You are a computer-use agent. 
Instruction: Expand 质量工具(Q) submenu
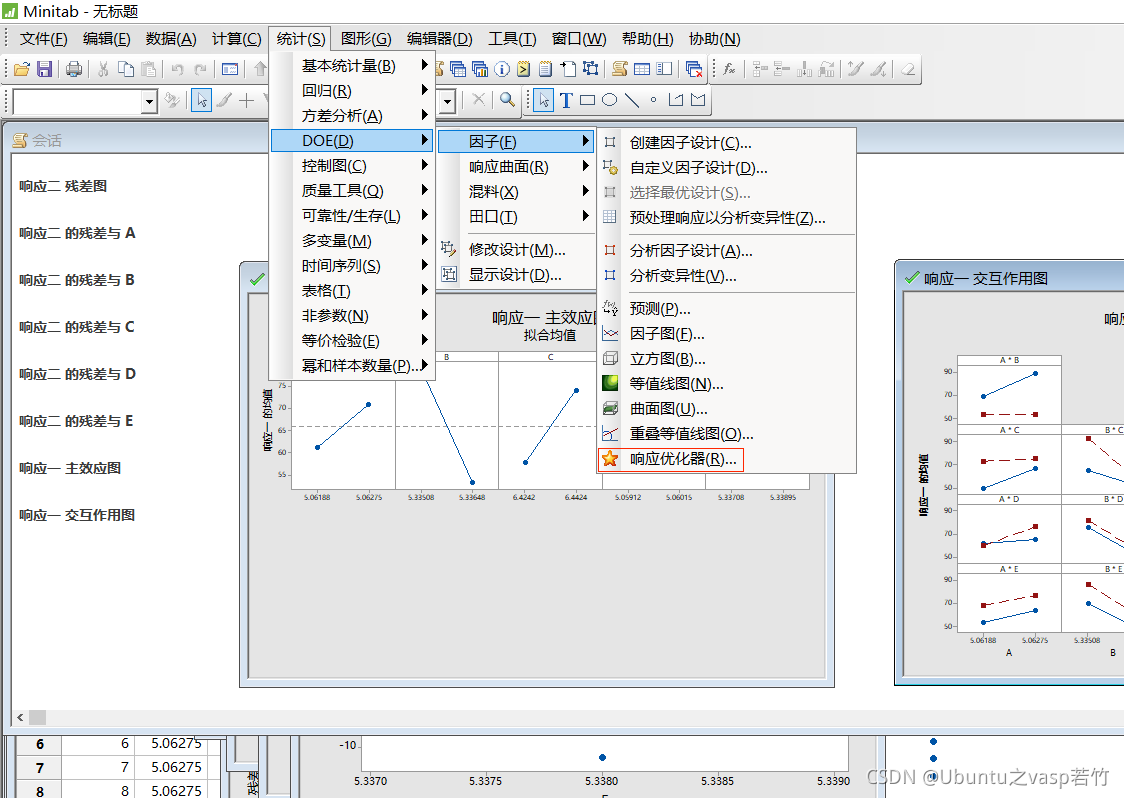tap(353, 191)
